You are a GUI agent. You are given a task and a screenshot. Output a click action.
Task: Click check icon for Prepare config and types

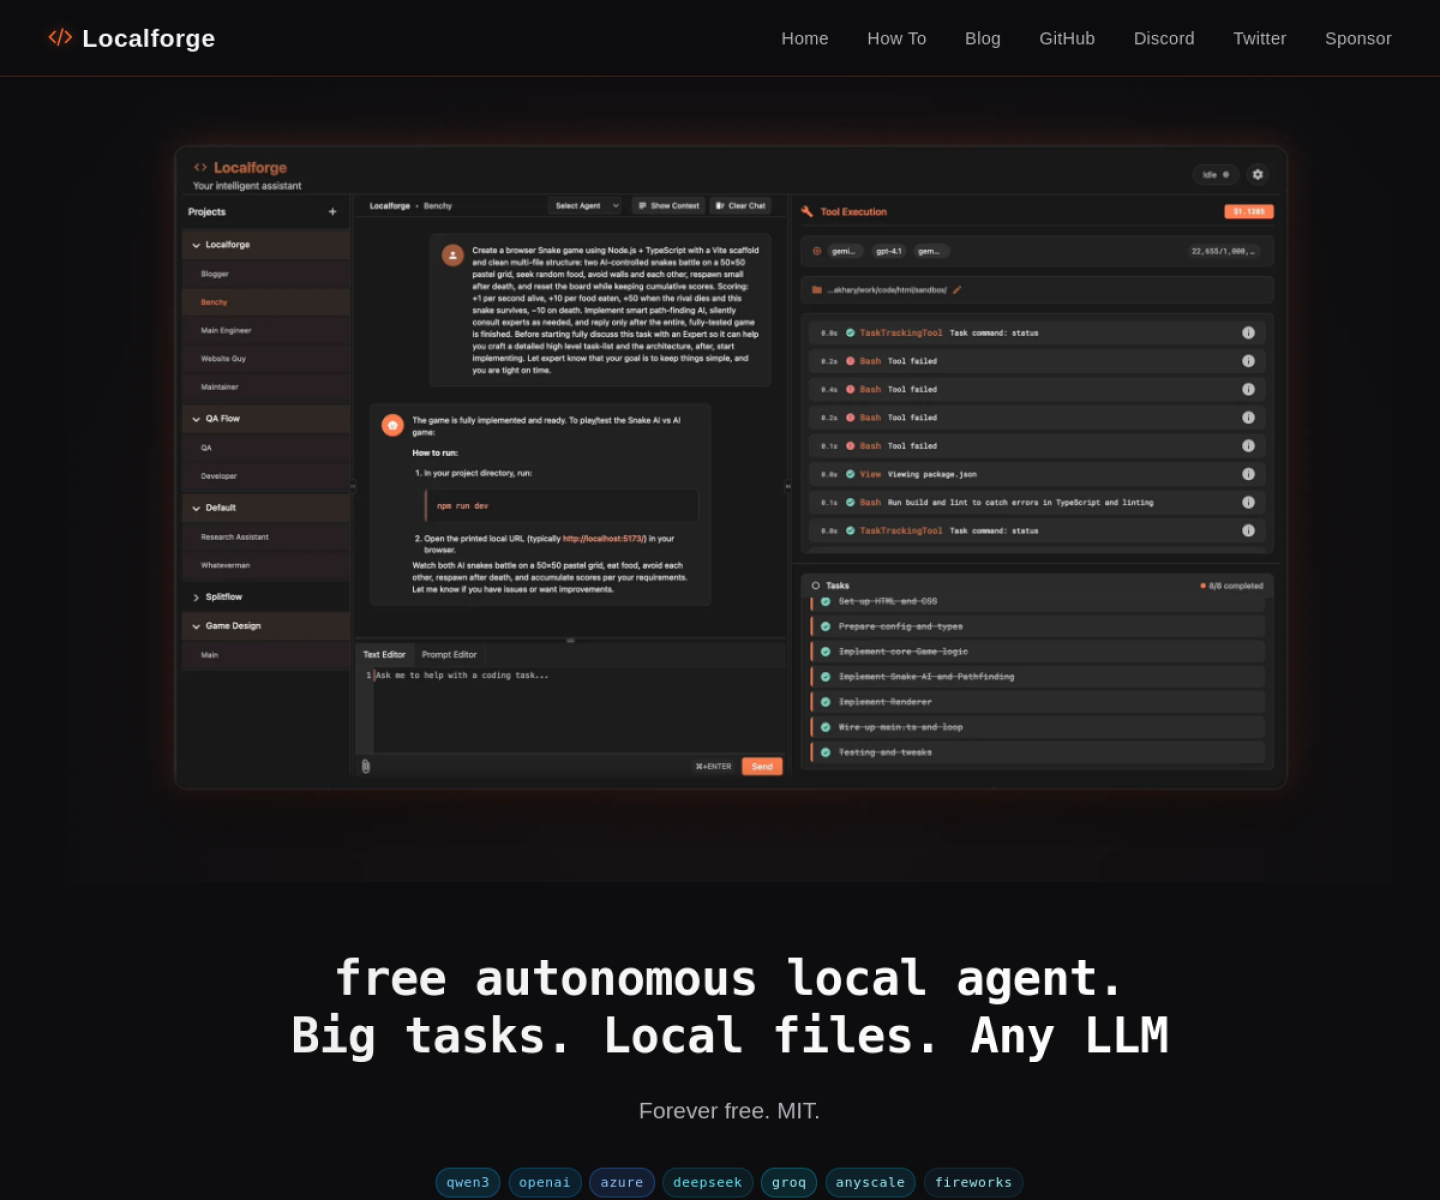826,627
